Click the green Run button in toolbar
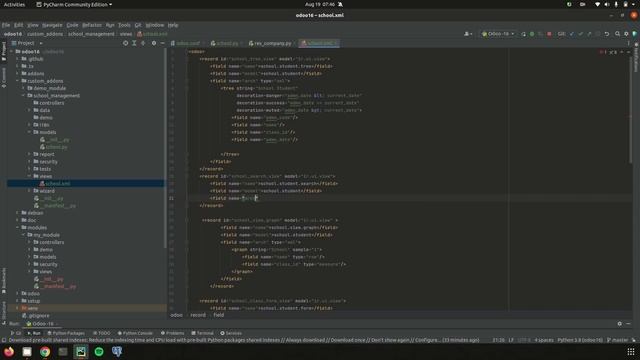This screenshot has width=640, height=360. tap(532, 34)
